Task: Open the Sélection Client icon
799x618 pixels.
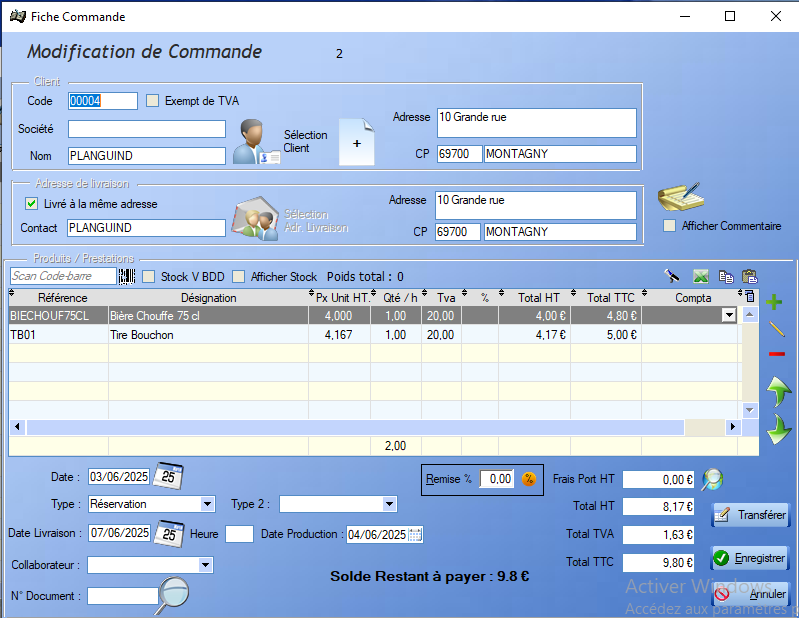Action: [255, 142]
